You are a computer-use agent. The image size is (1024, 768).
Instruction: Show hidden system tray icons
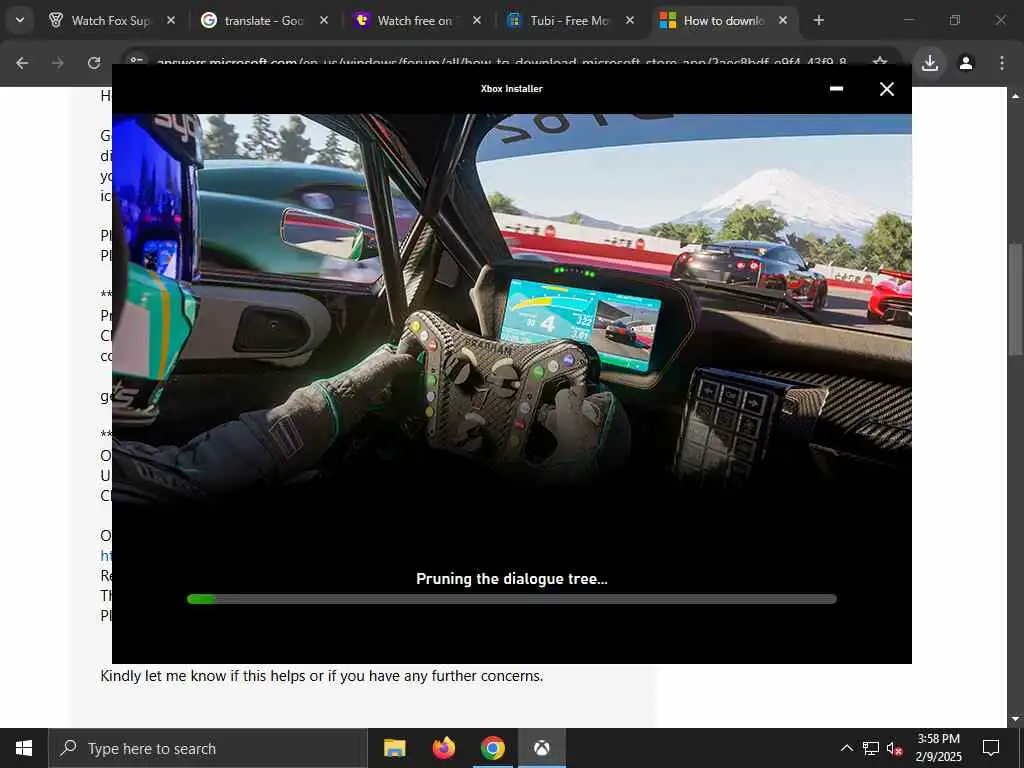click(x=846, y=748)
